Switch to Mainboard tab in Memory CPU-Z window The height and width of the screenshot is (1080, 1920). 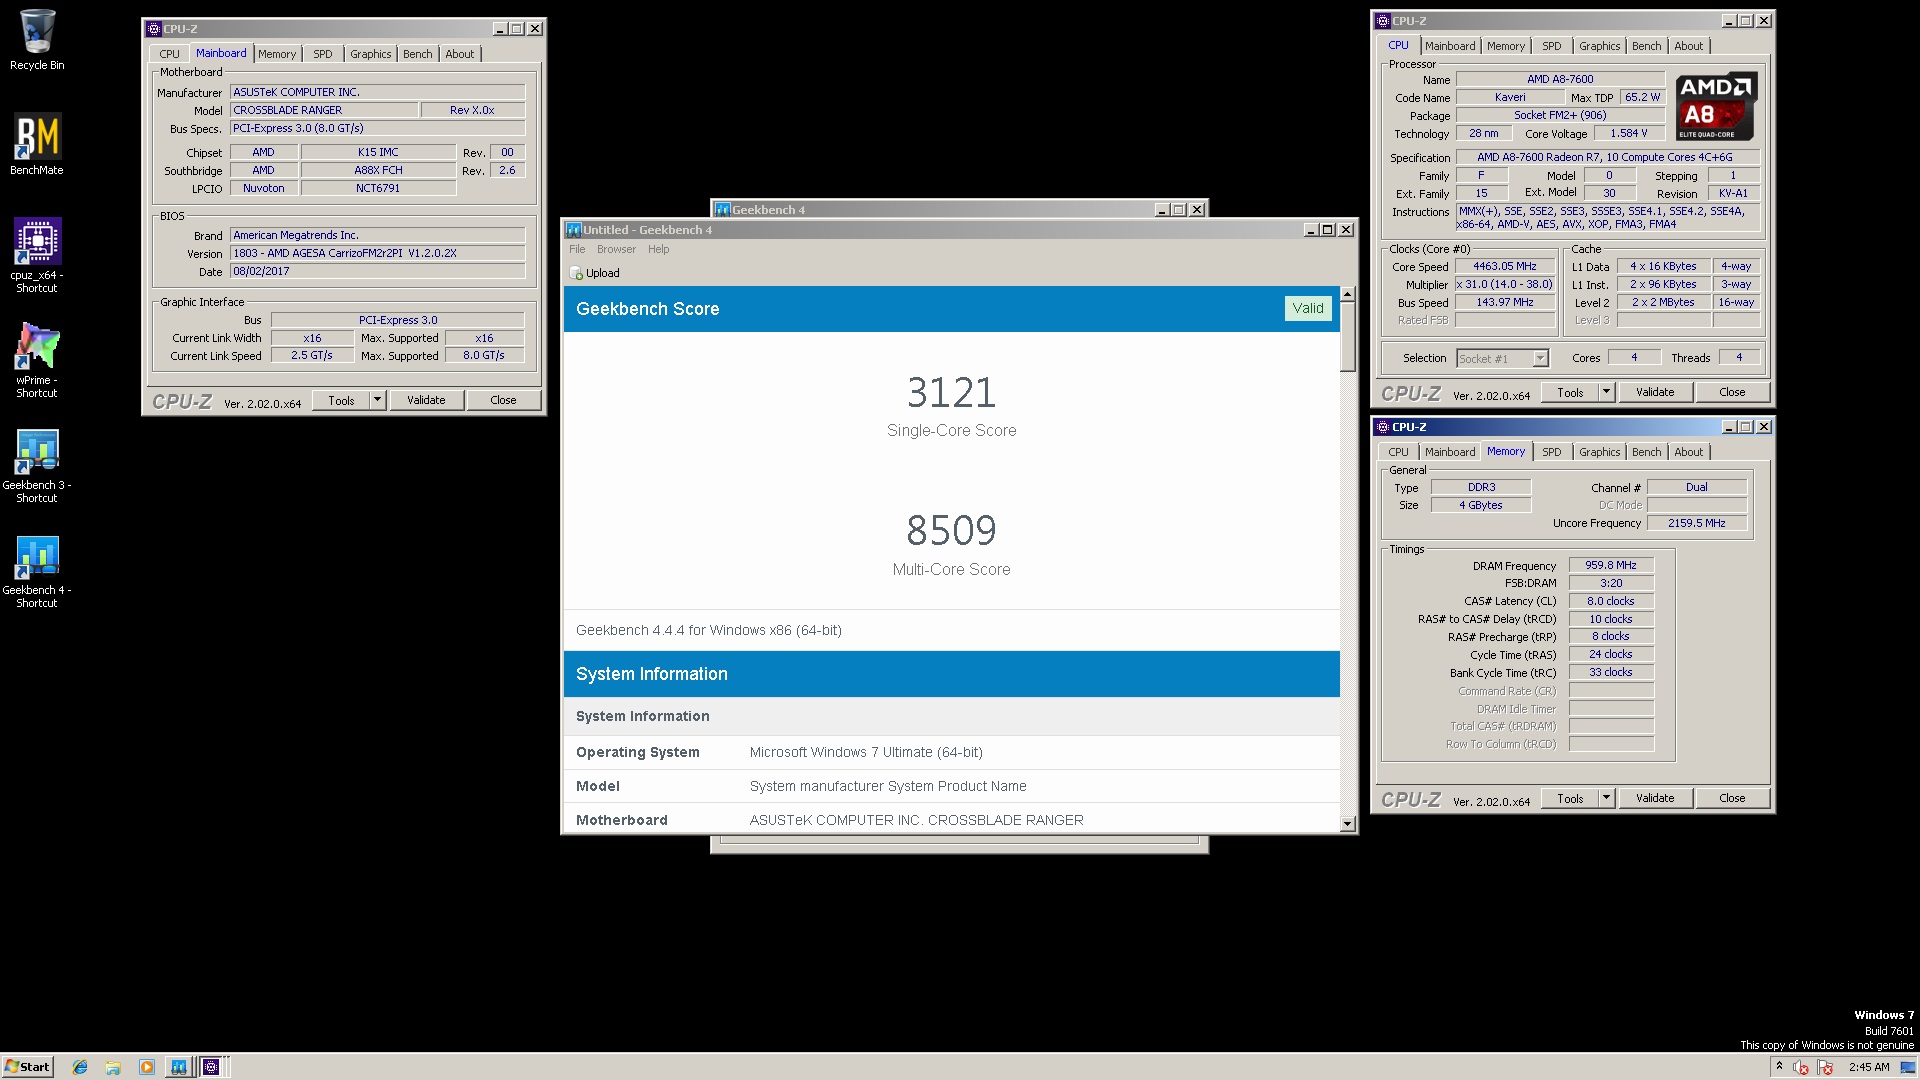[1450, 452]
